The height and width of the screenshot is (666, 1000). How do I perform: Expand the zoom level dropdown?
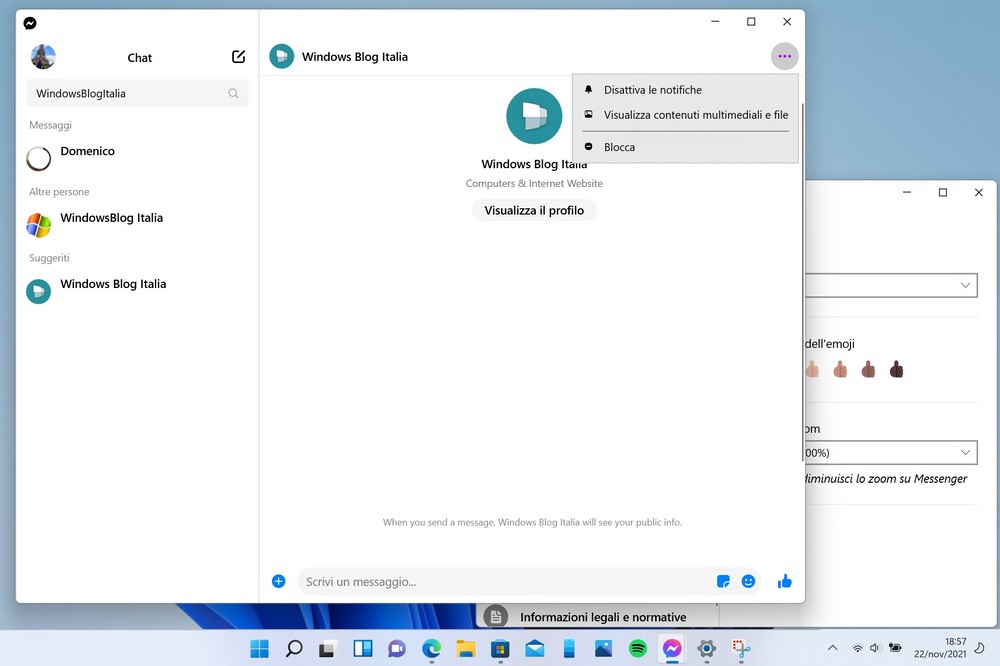(965, 453)
